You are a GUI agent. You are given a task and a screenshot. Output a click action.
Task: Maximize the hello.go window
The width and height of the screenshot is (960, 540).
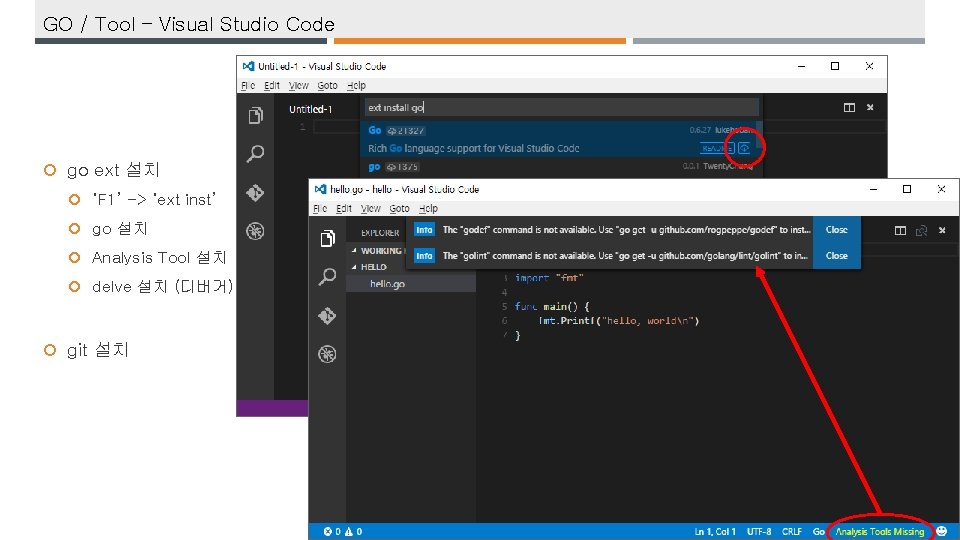[x=907, y=189]
